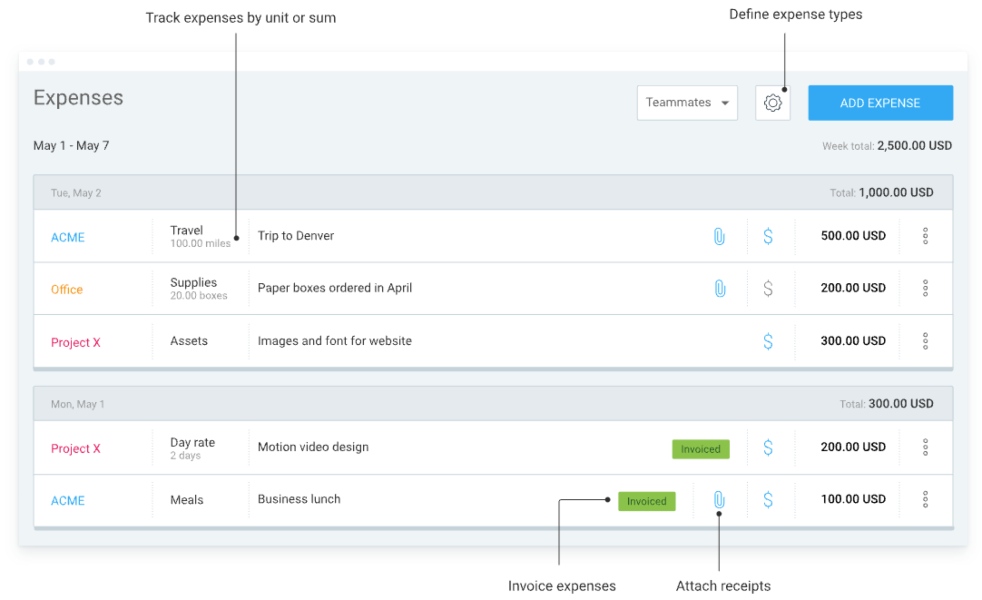Click Invoiced green tag on Business lunch
Image resolution: width=982 pixels, height=600 pixels.
(x=646, y=501)
